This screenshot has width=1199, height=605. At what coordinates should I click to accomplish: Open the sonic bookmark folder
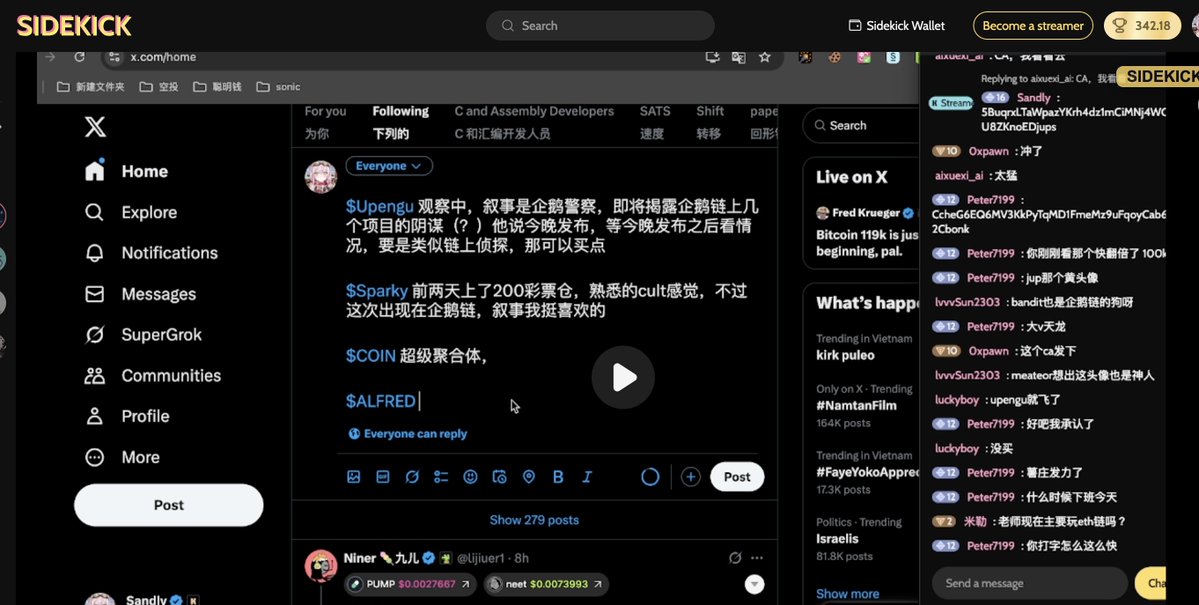(x=278, y=87)
